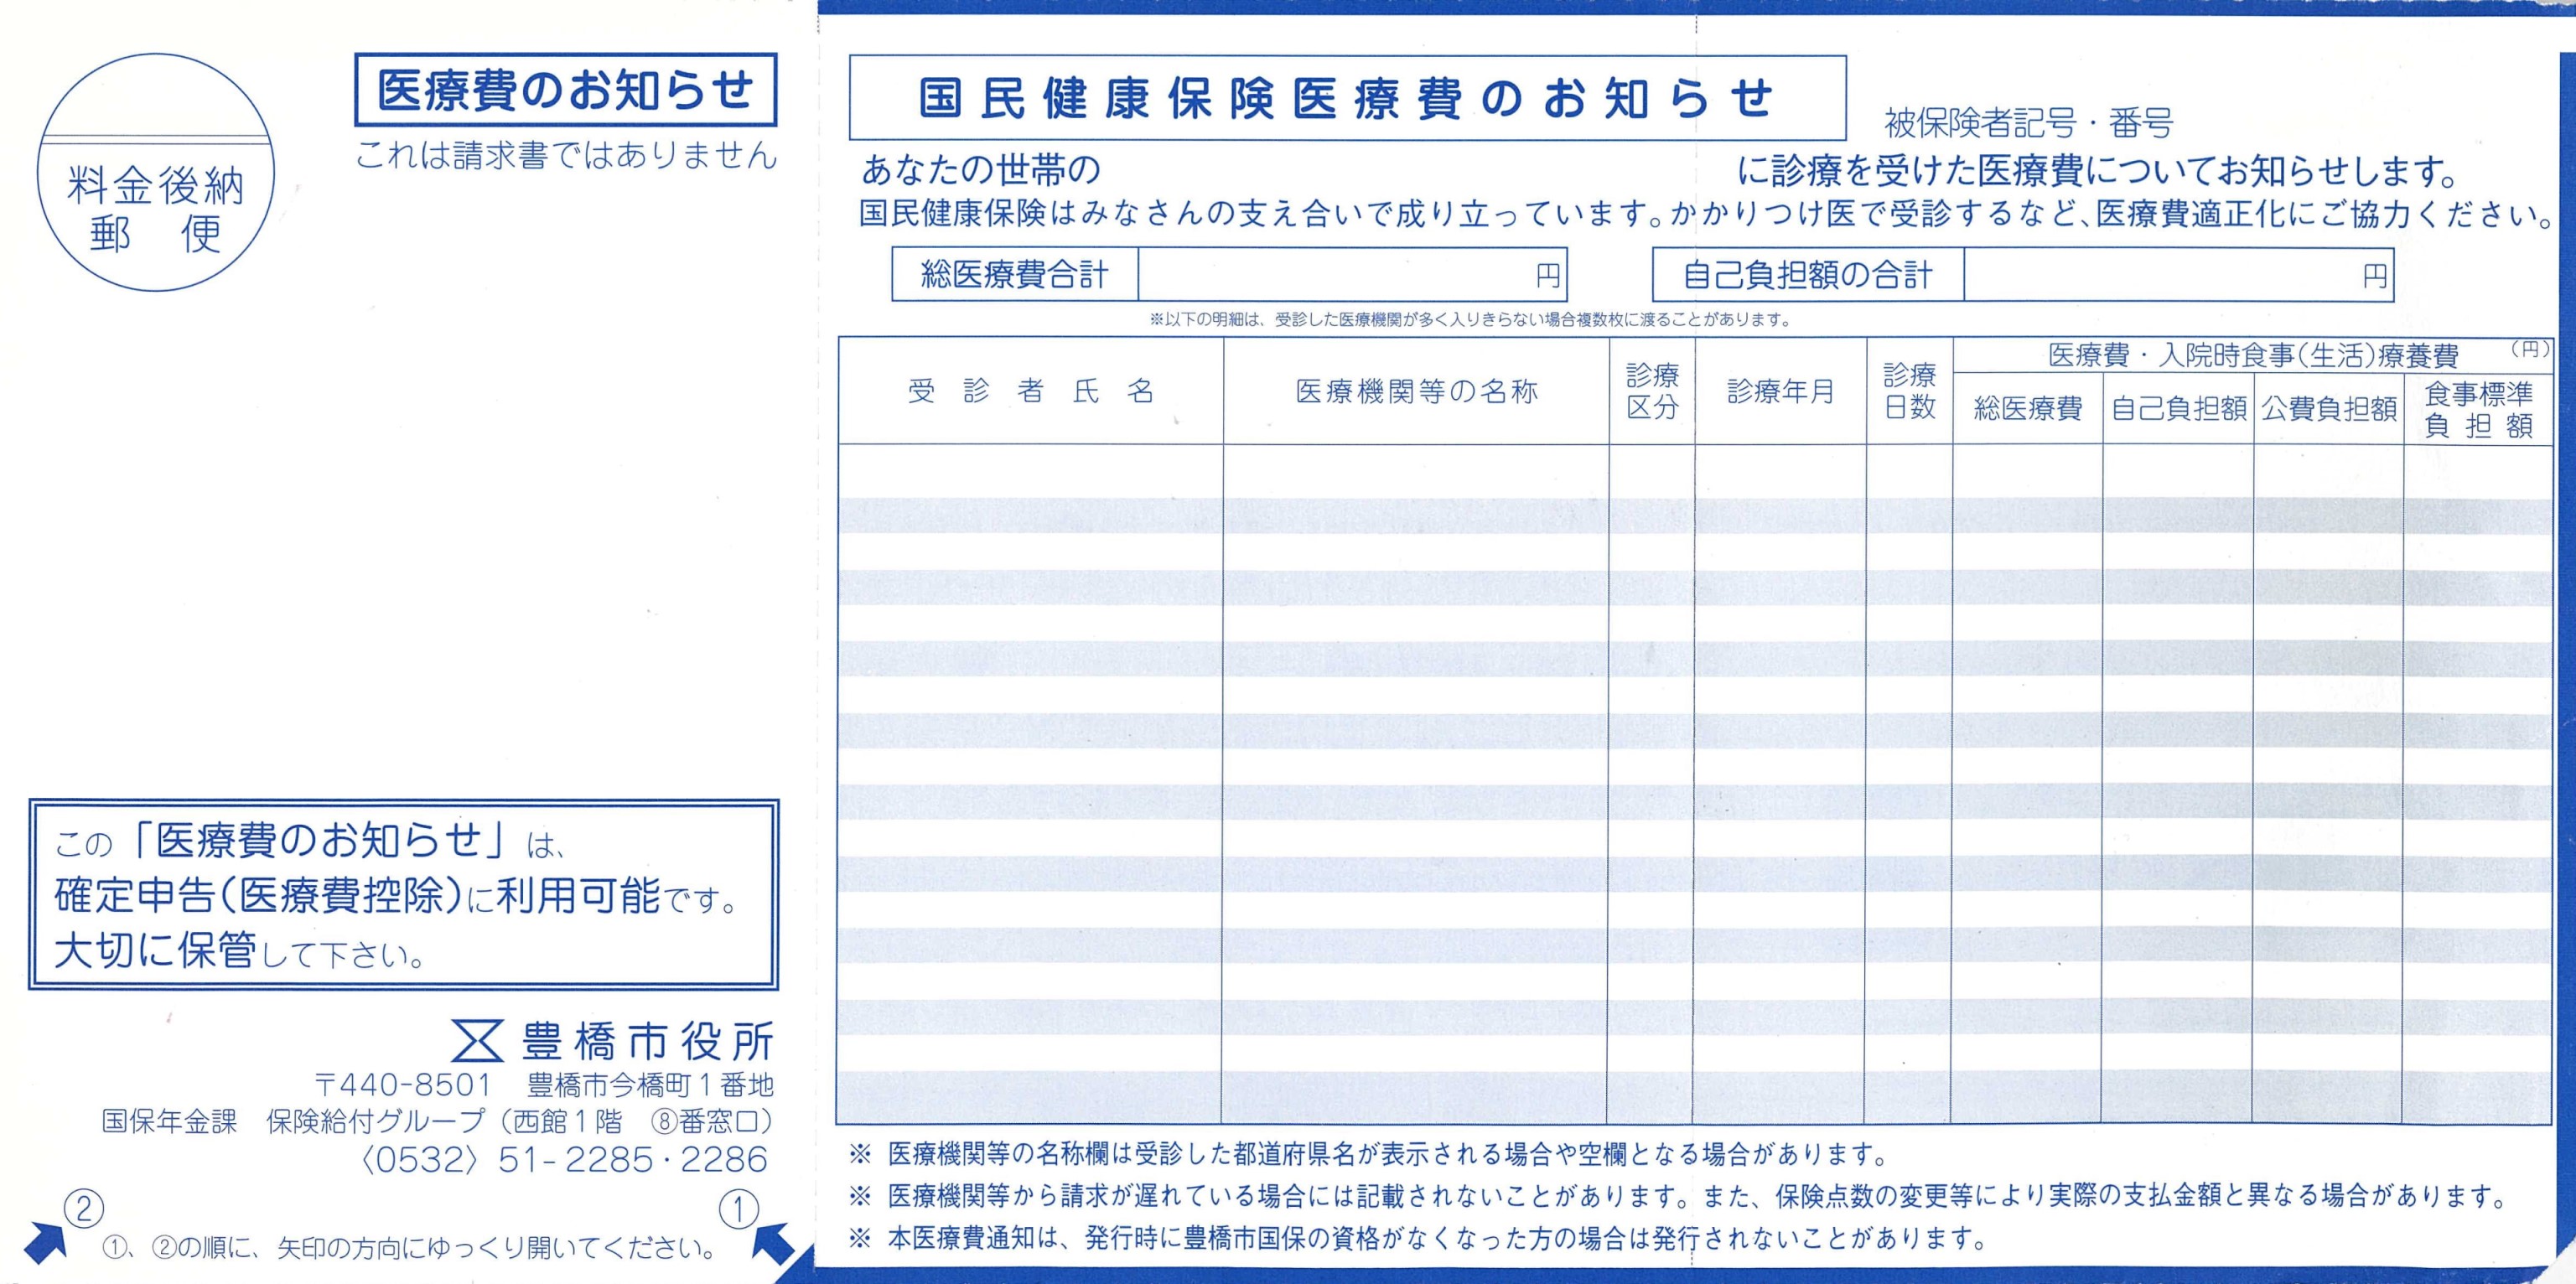Click the sentence に診療を受けた医療費についてお知らせします。
The height and width of the screenshot is (1284, 2576).
[2097, 172]
